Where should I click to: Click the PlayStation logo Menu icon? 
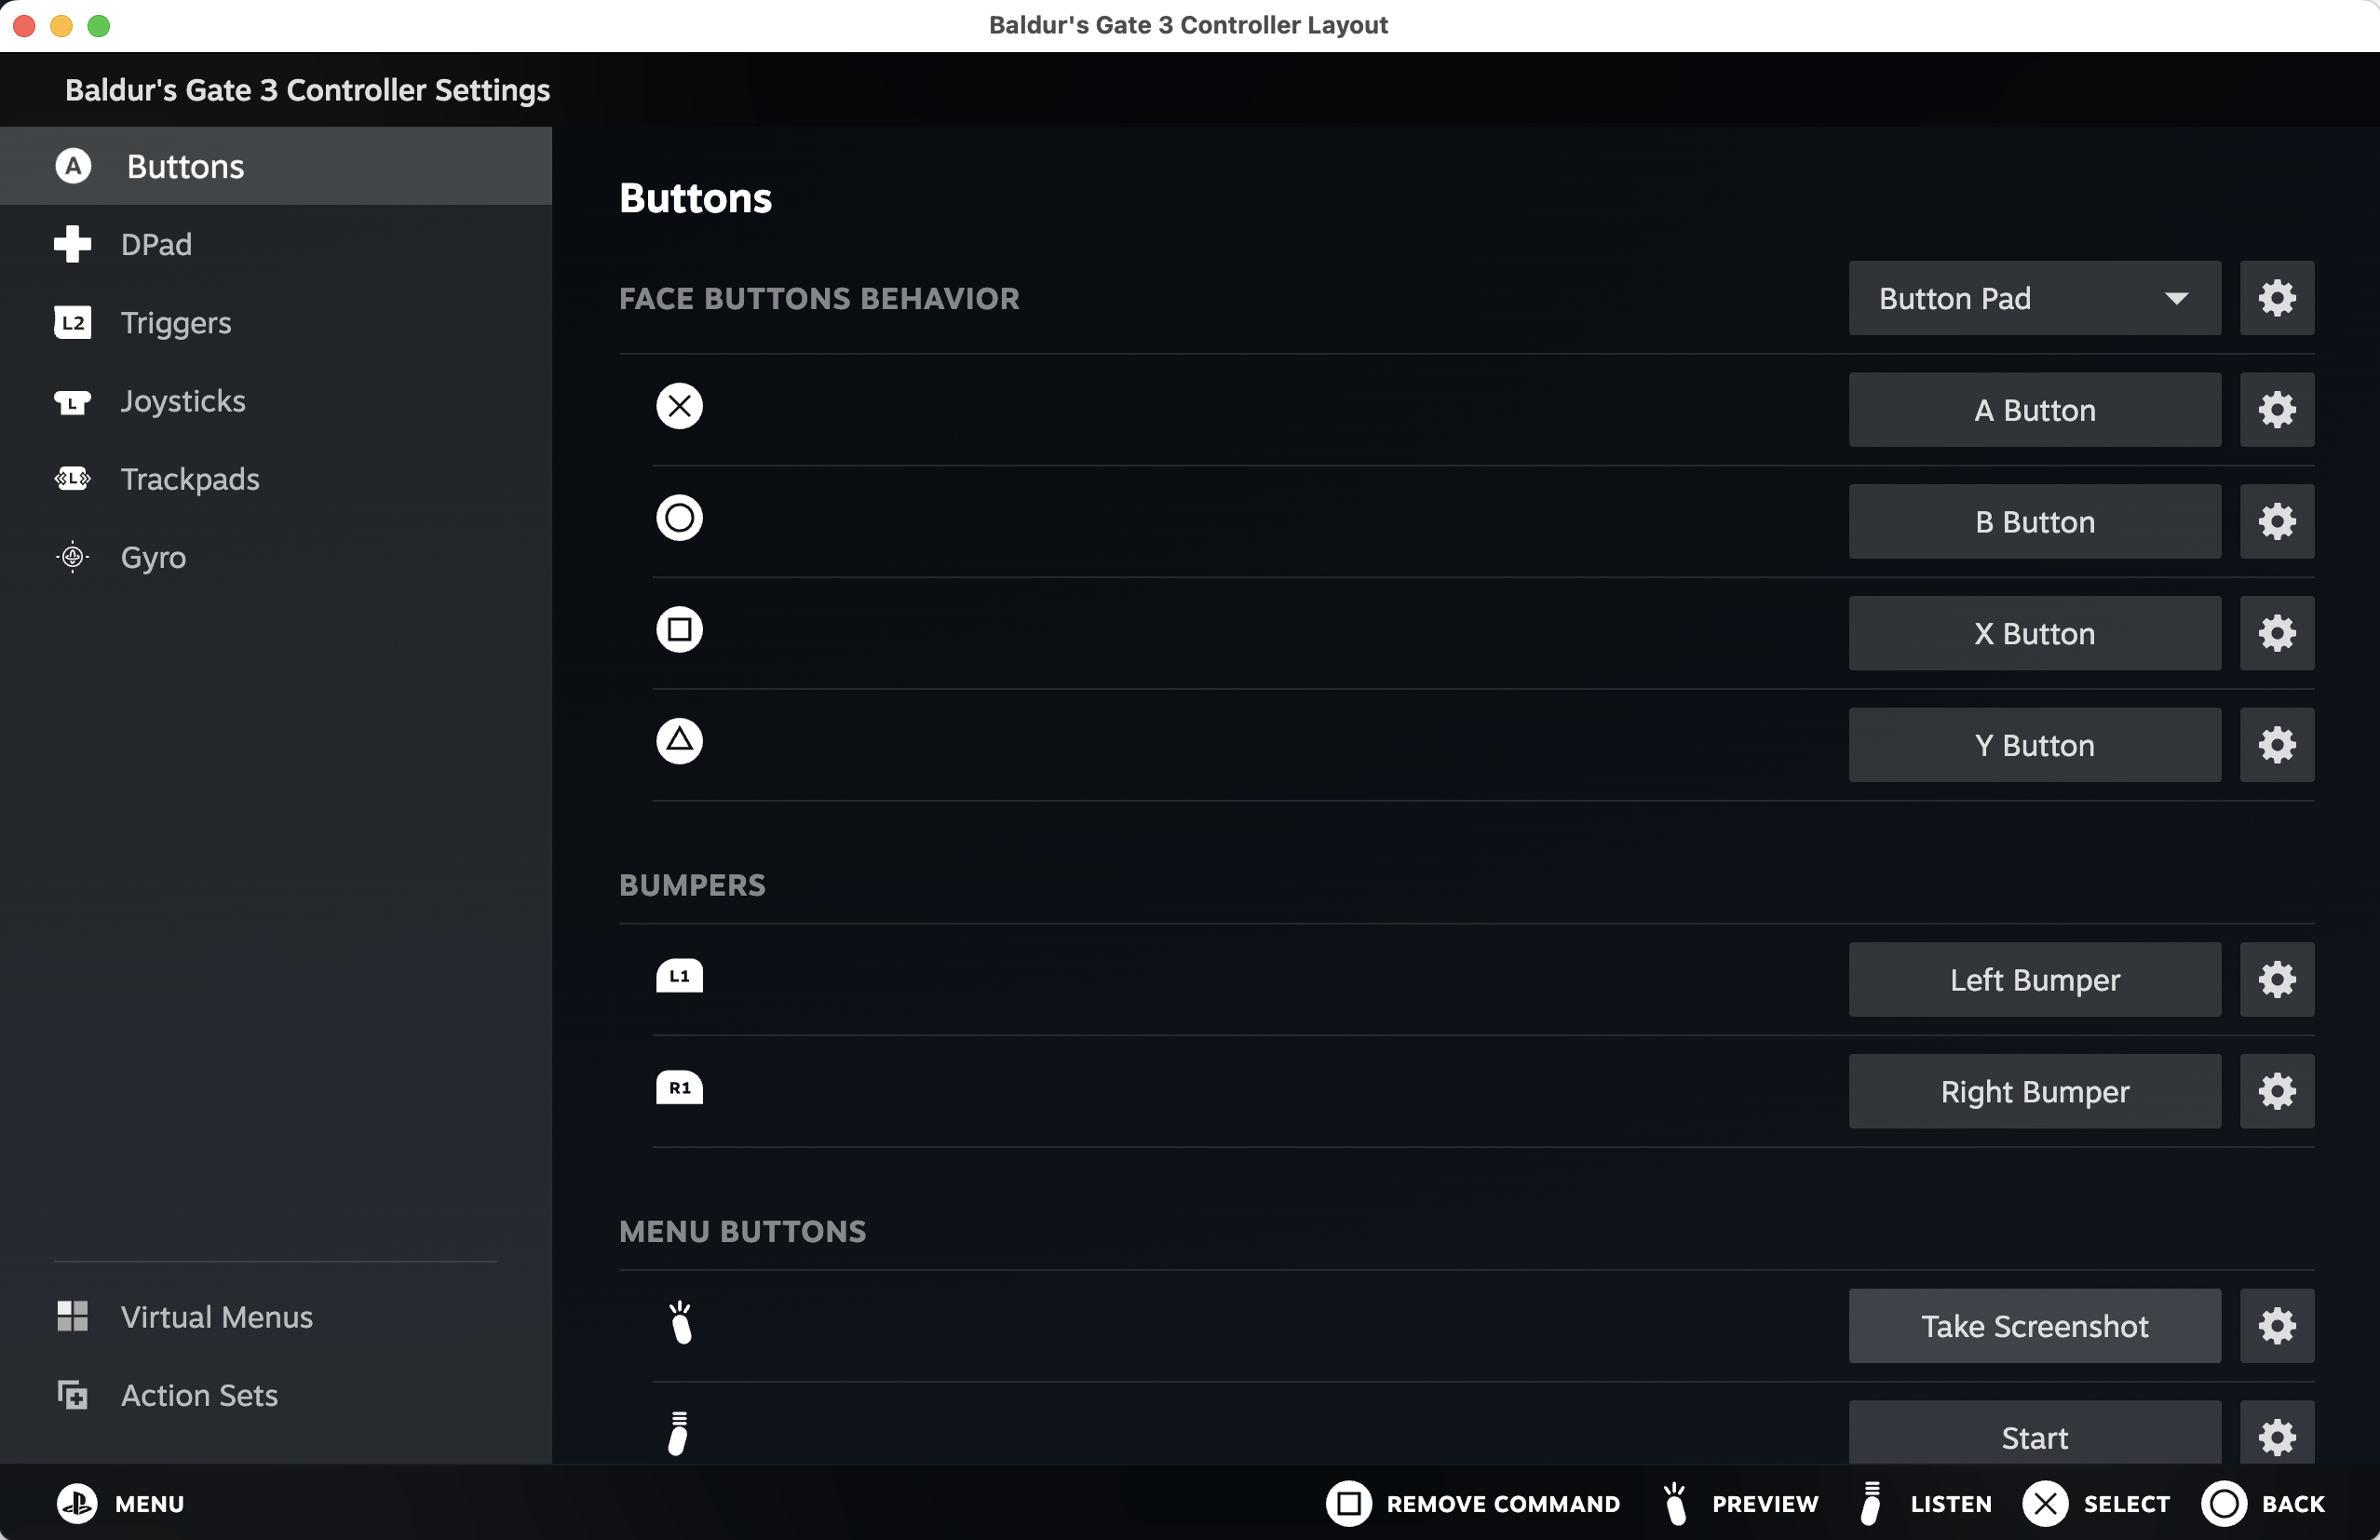coord(77,1503)
